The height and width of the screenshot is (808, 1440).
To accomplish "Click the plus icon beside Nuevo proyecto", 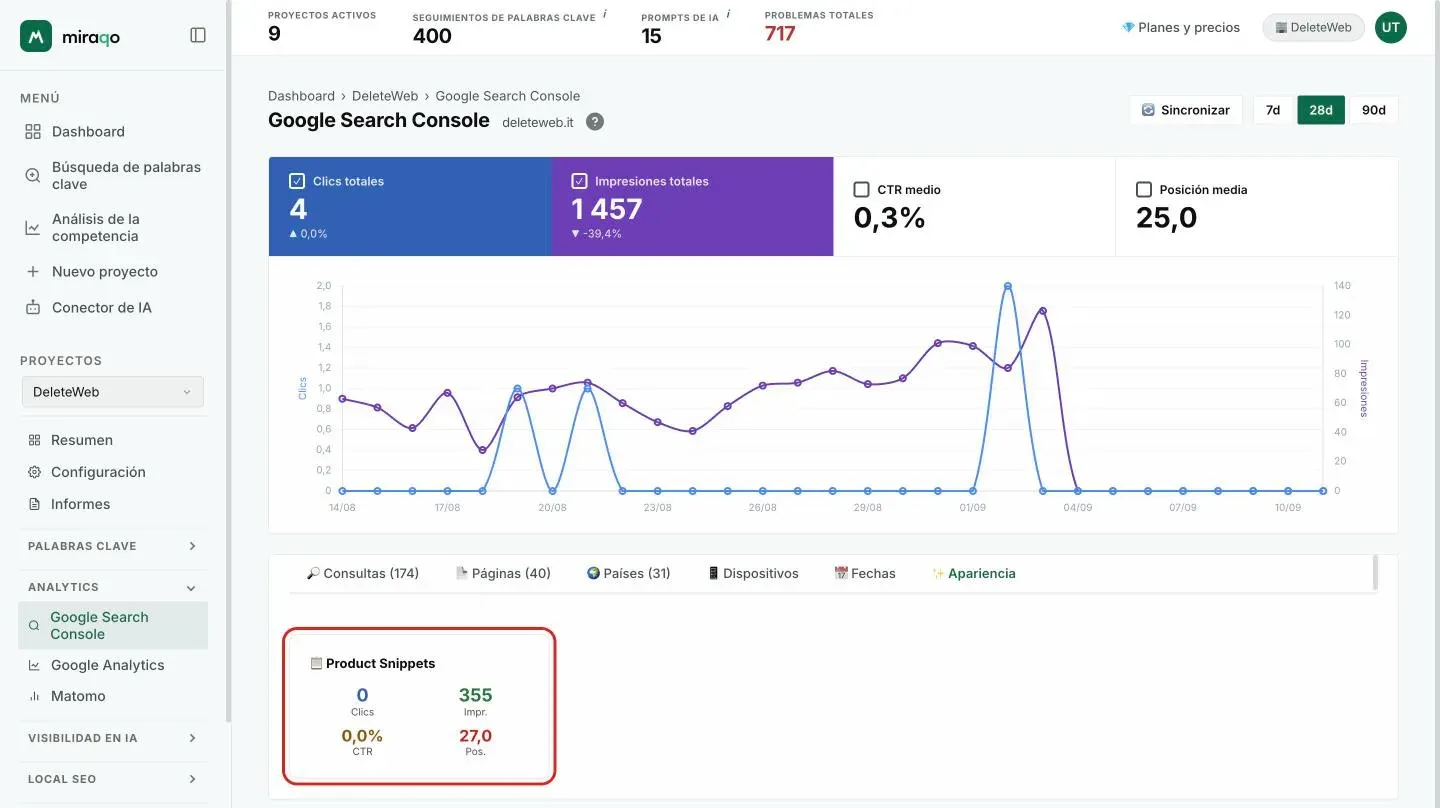I will pos(33,271).
